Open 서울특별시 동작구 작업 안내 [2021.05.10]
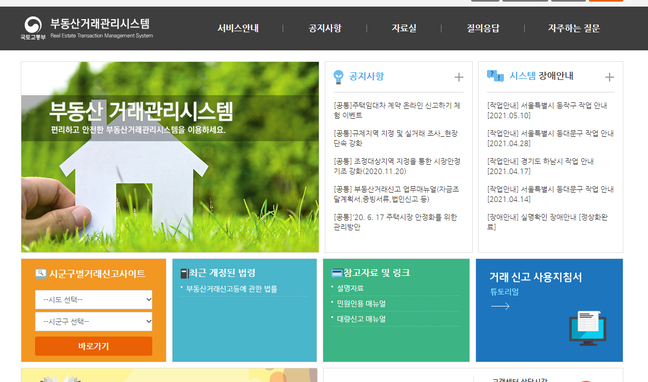The height and width of the screenshot is (382, 648). click(x=547, y=110)
